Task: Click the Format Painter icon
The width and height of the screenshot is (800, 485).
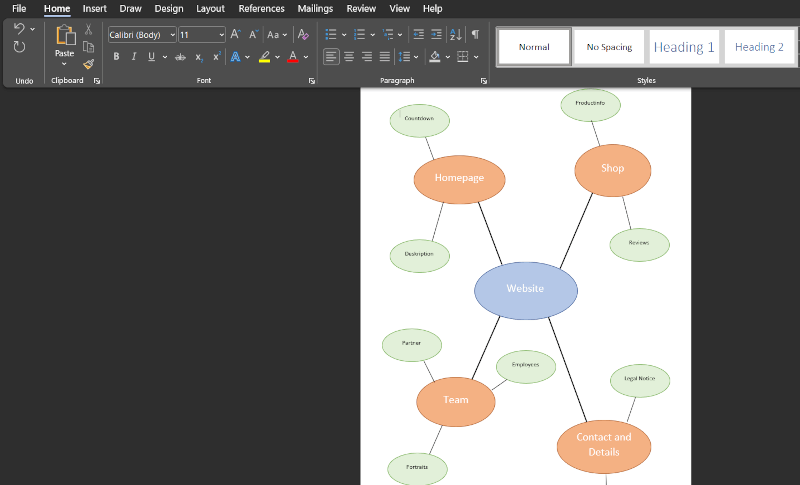Action: click(x=88, y=64)
